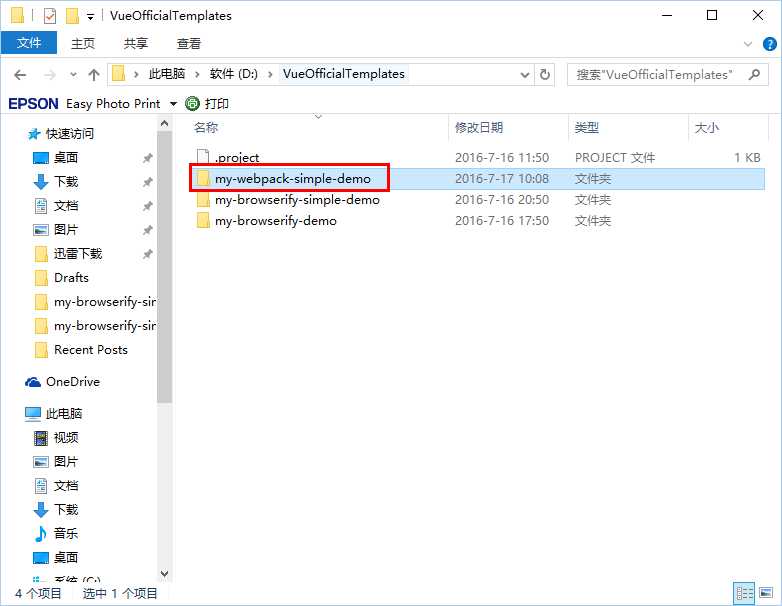
Task: Switch to large icons view in status bar
Action: point(766,593)
